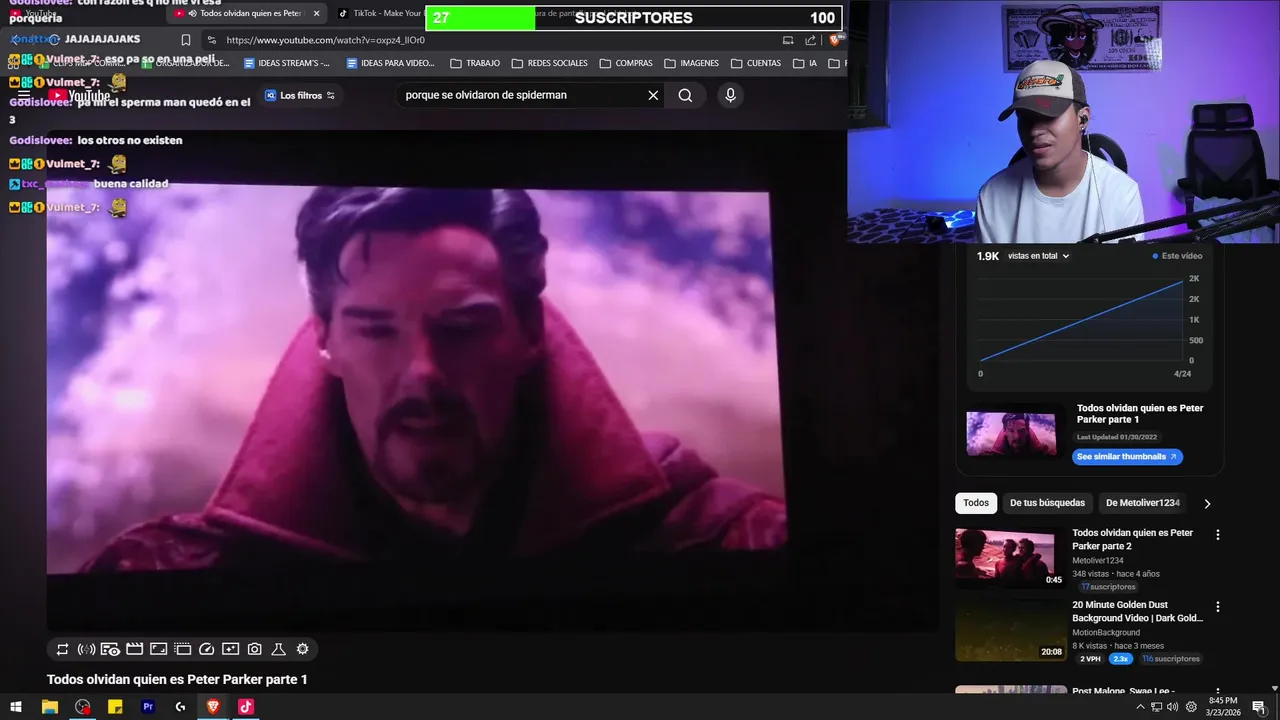Click the dotted-top window pop-out icon

point(182,649)
